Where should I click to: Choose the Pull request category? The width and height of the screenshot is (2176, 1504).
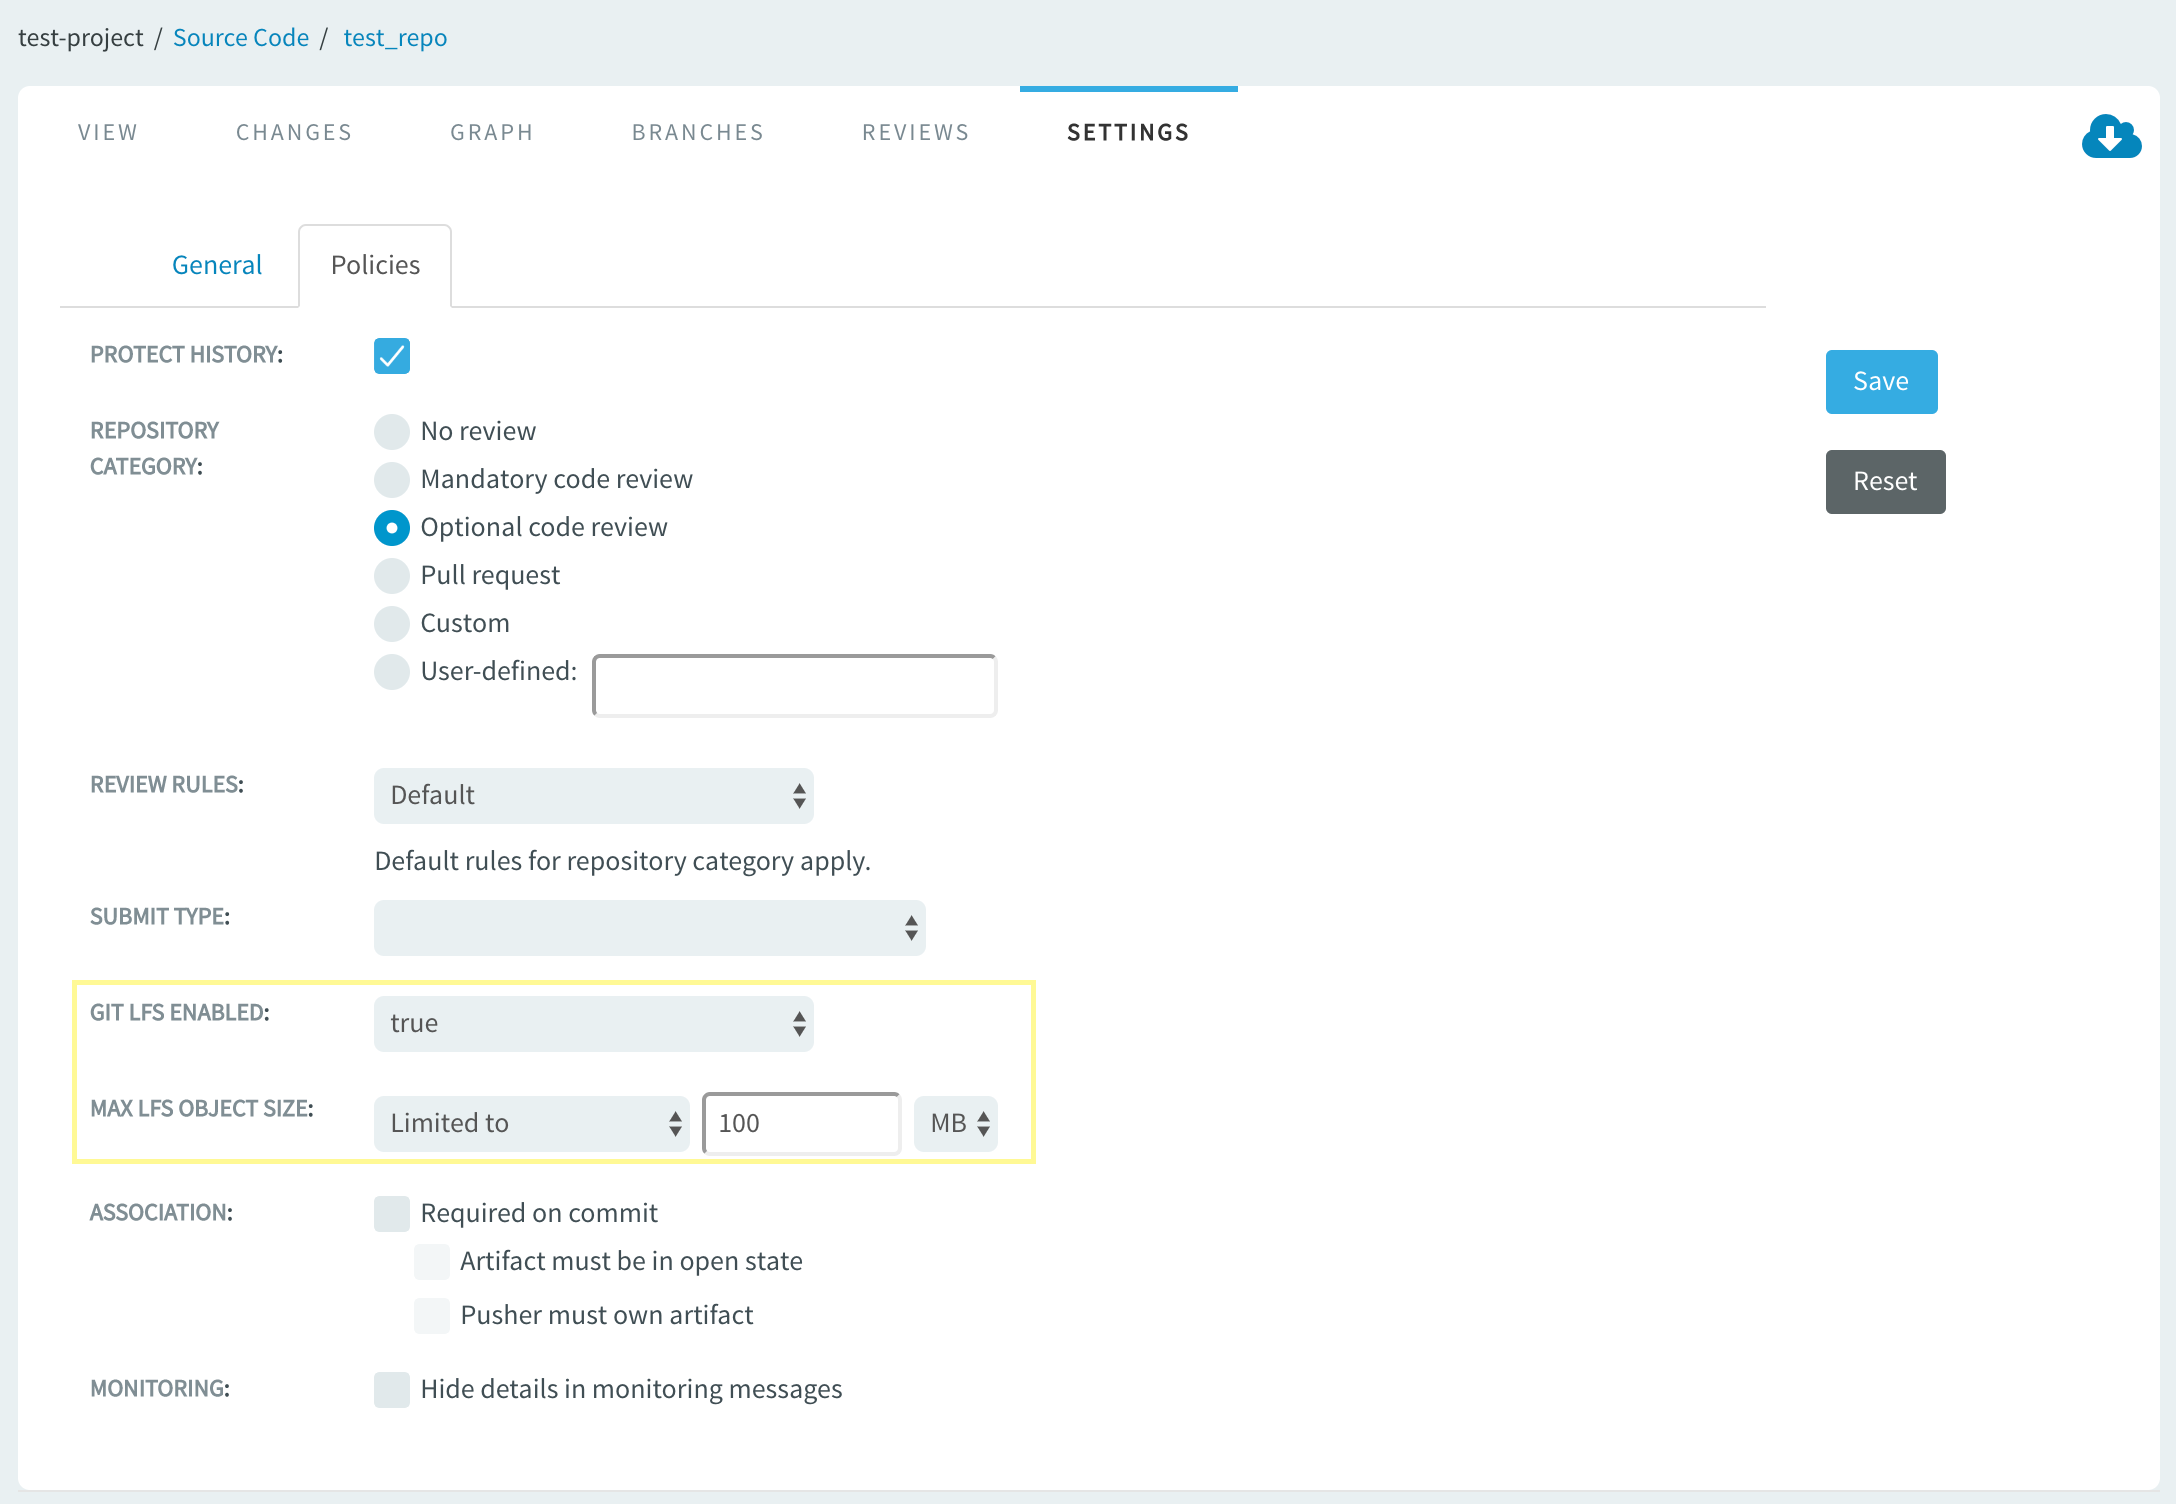pos(392,576)
